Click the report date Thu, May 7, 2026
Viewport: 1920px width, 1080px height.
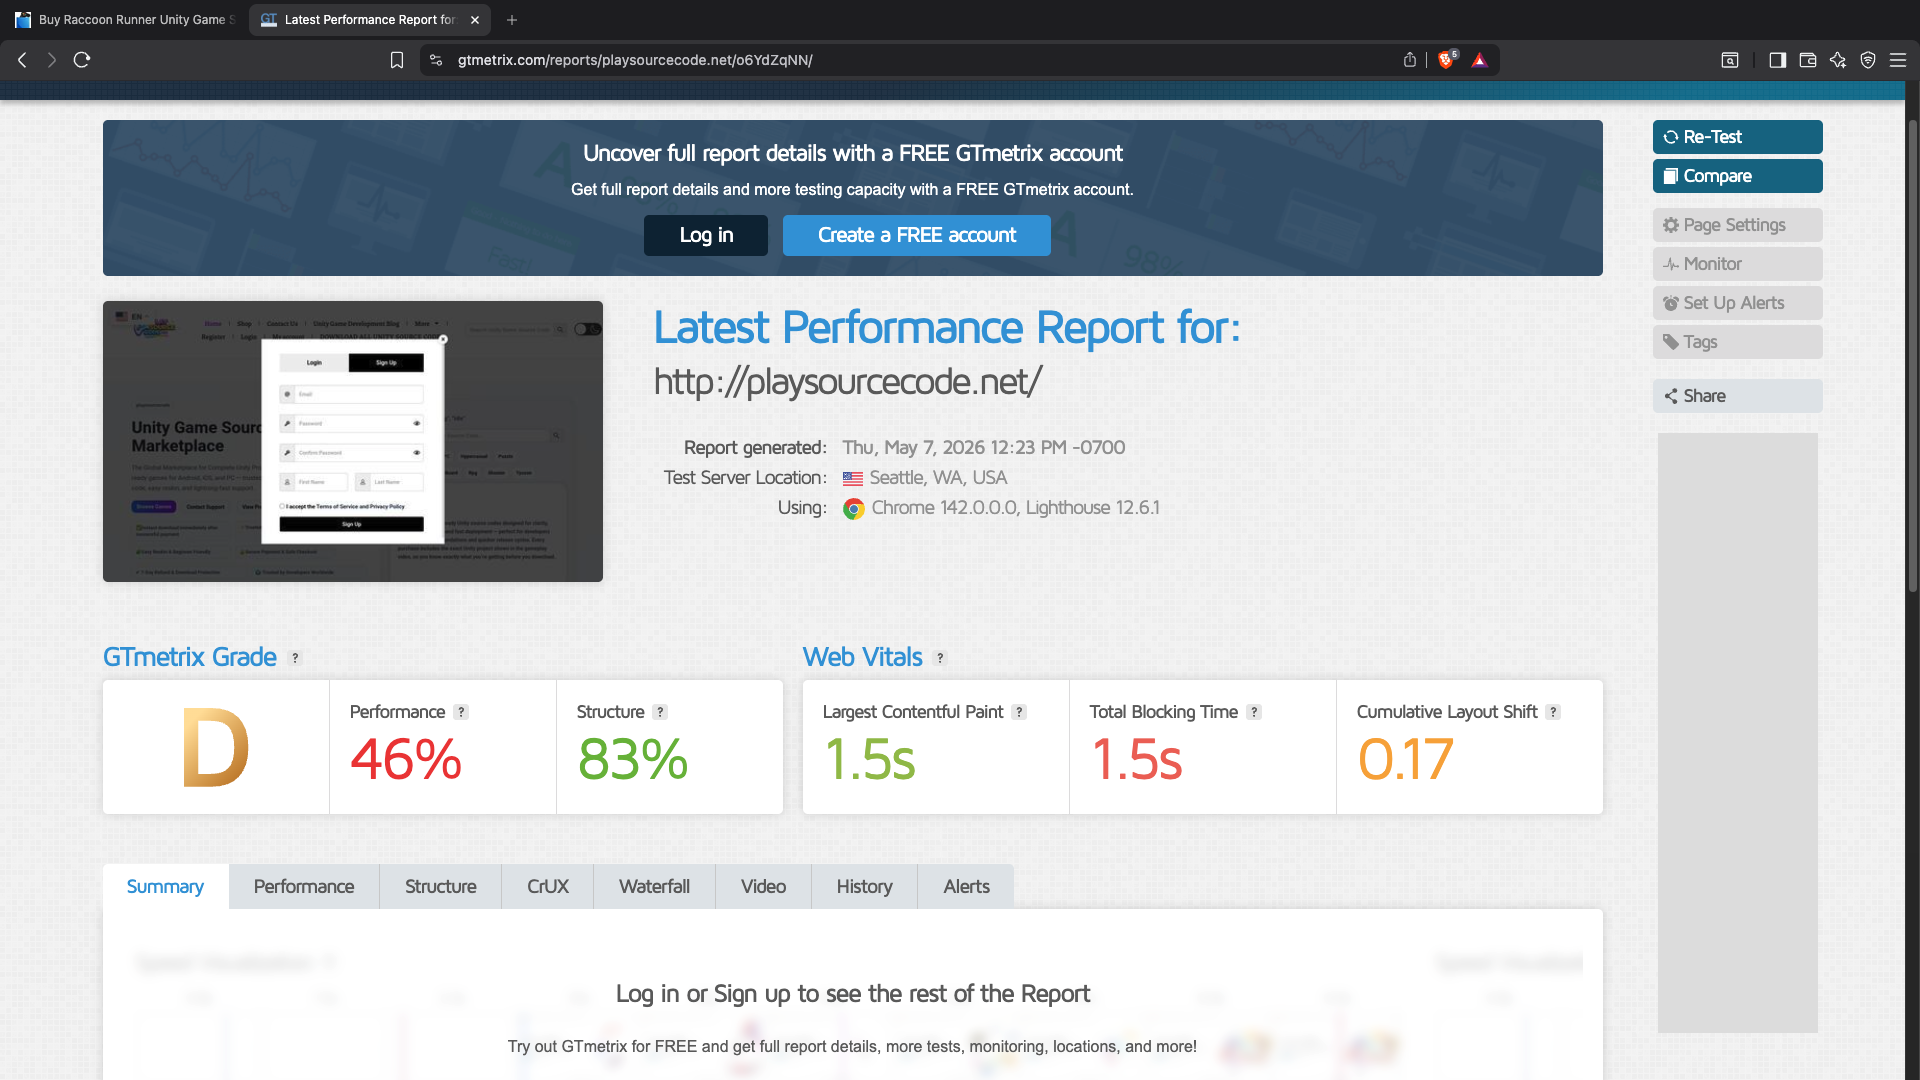[984, 448]
